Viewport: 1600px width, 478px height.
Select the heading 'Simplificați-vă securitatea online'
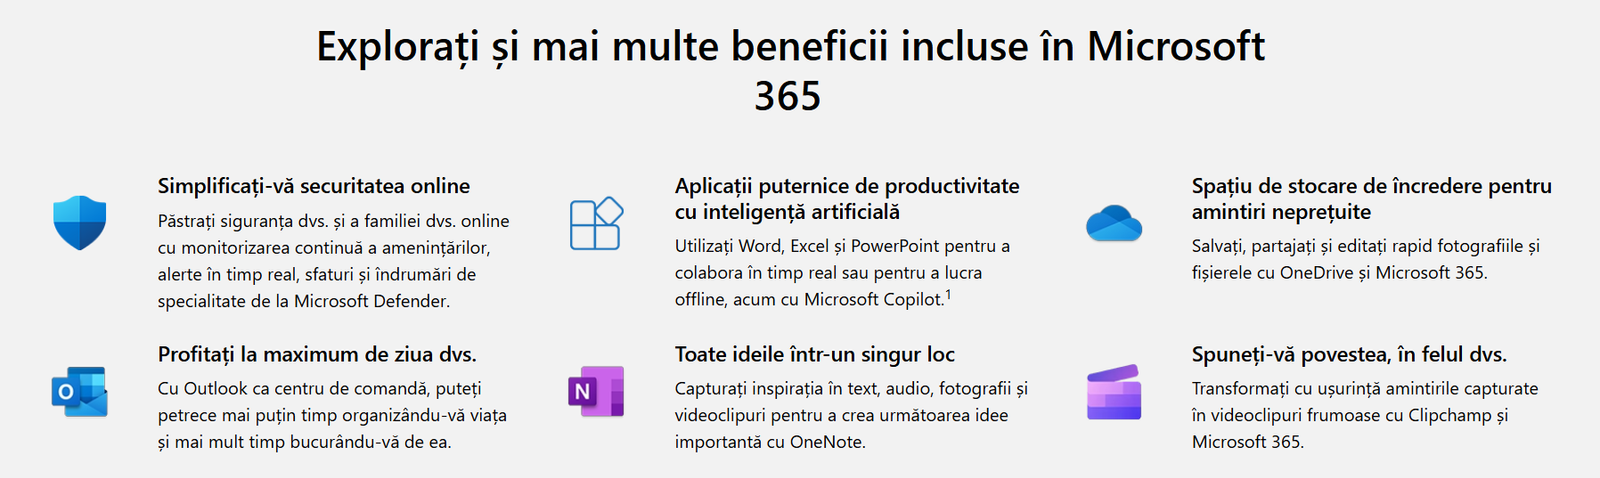point(314,186)
